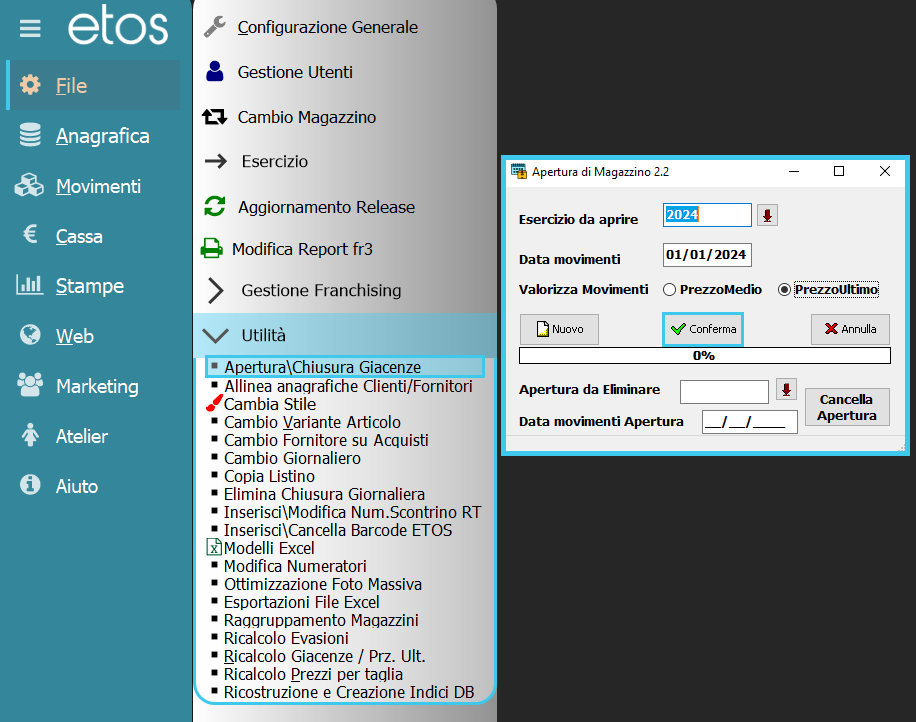Screen dimensions: 916x722
Task: Open Gestione Utenti
Action: coord(295,72)
